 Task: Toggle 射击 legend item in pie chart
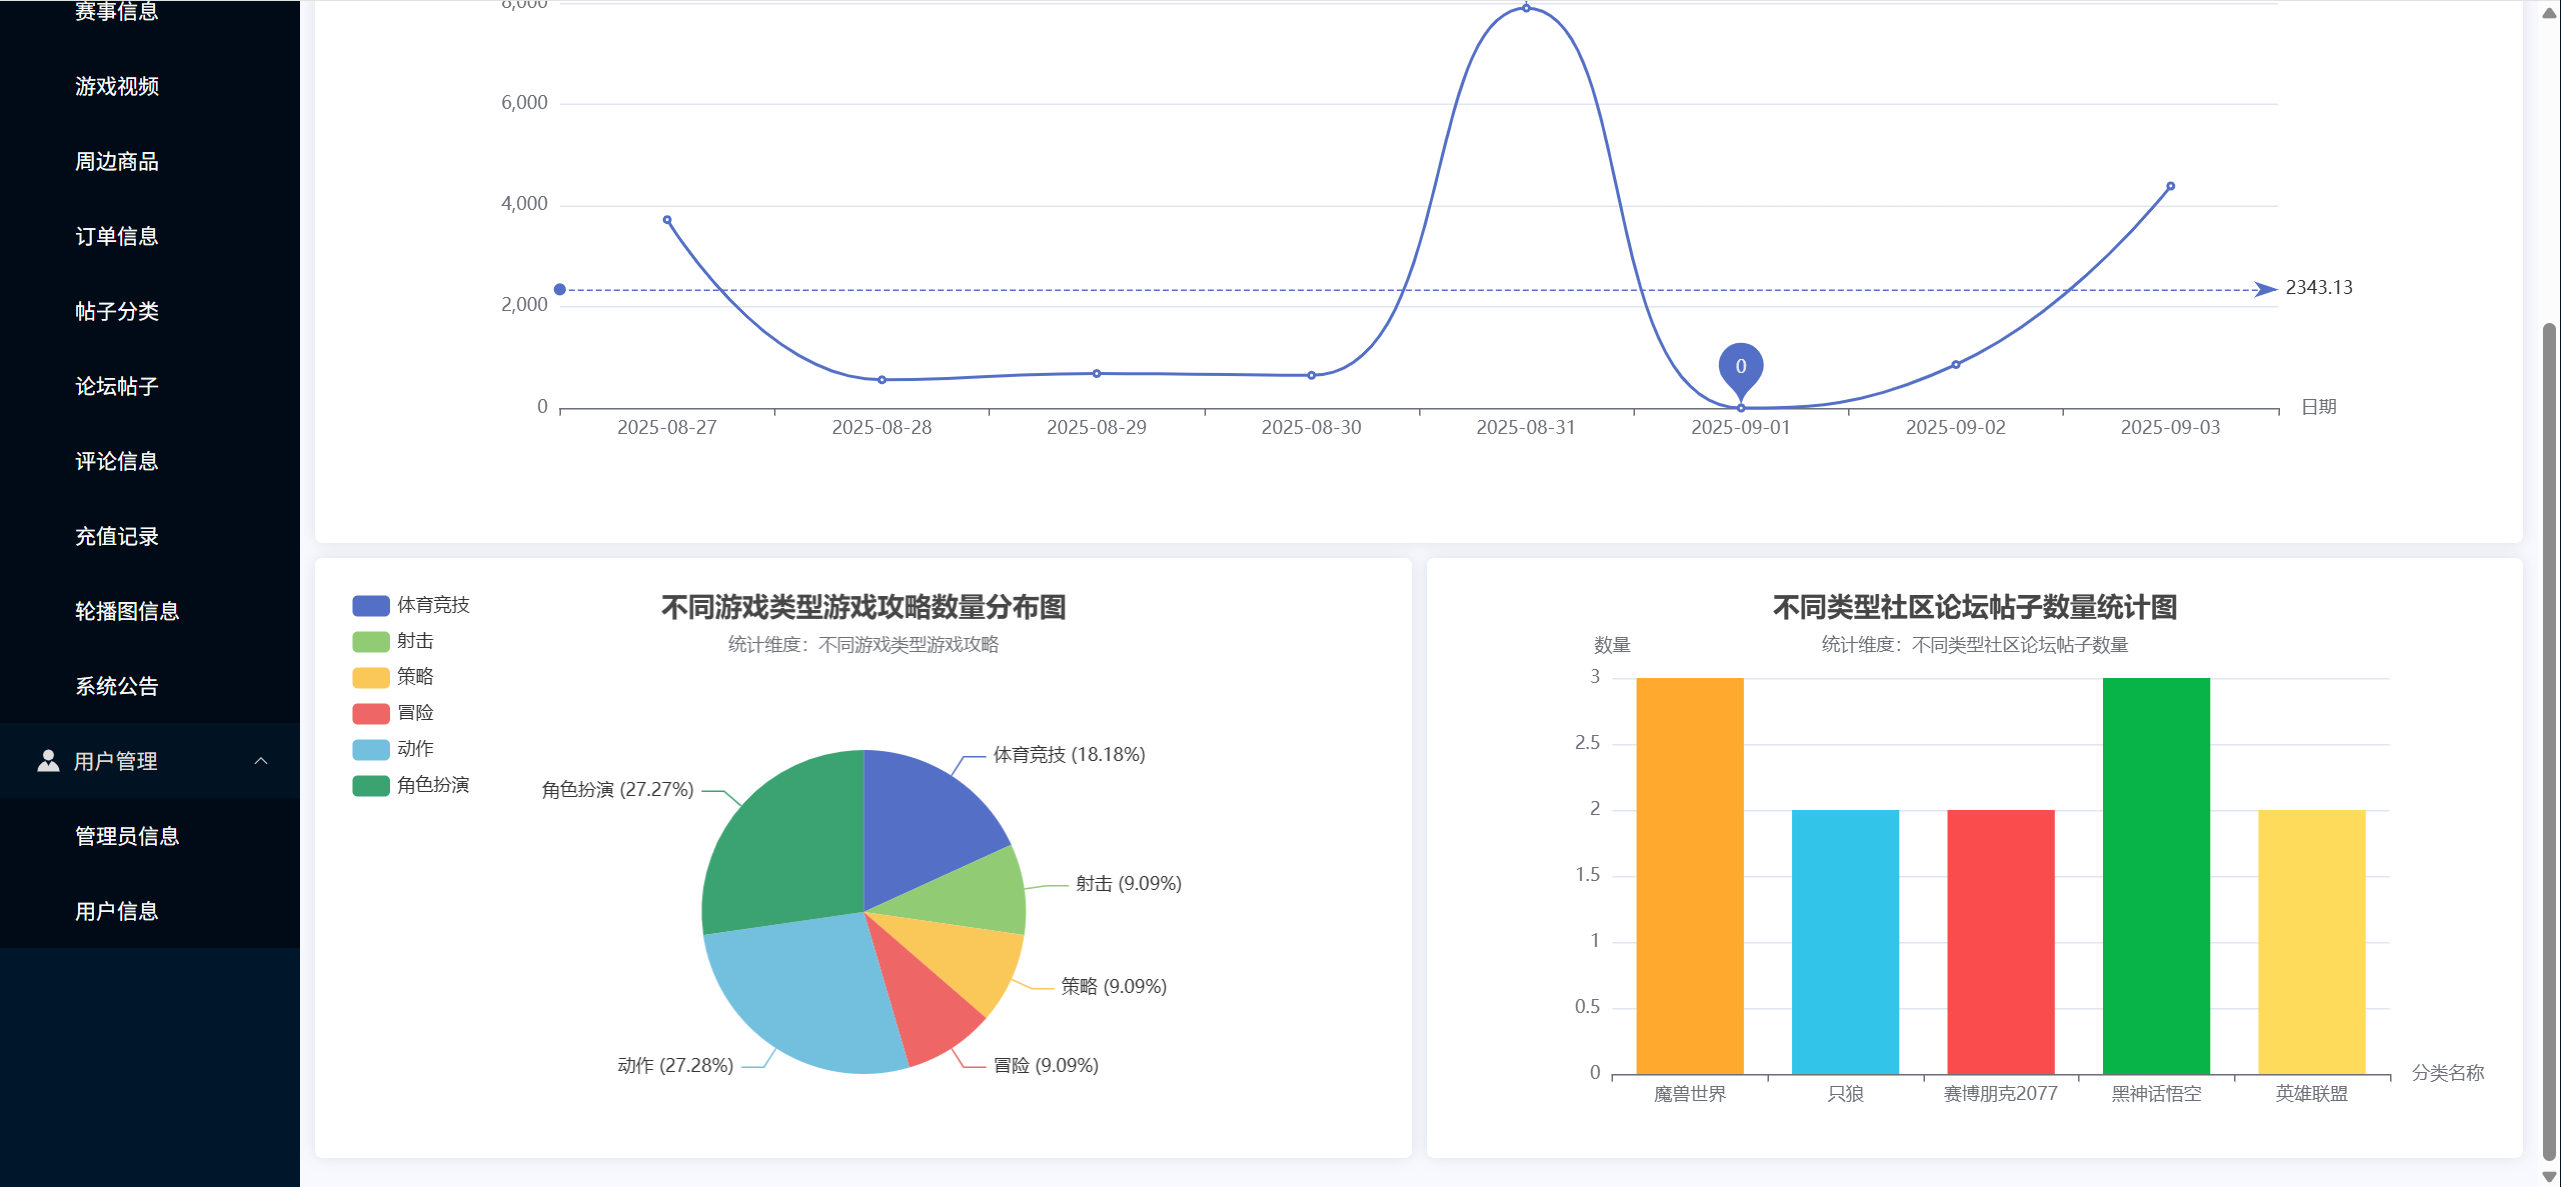click(413, 641)
